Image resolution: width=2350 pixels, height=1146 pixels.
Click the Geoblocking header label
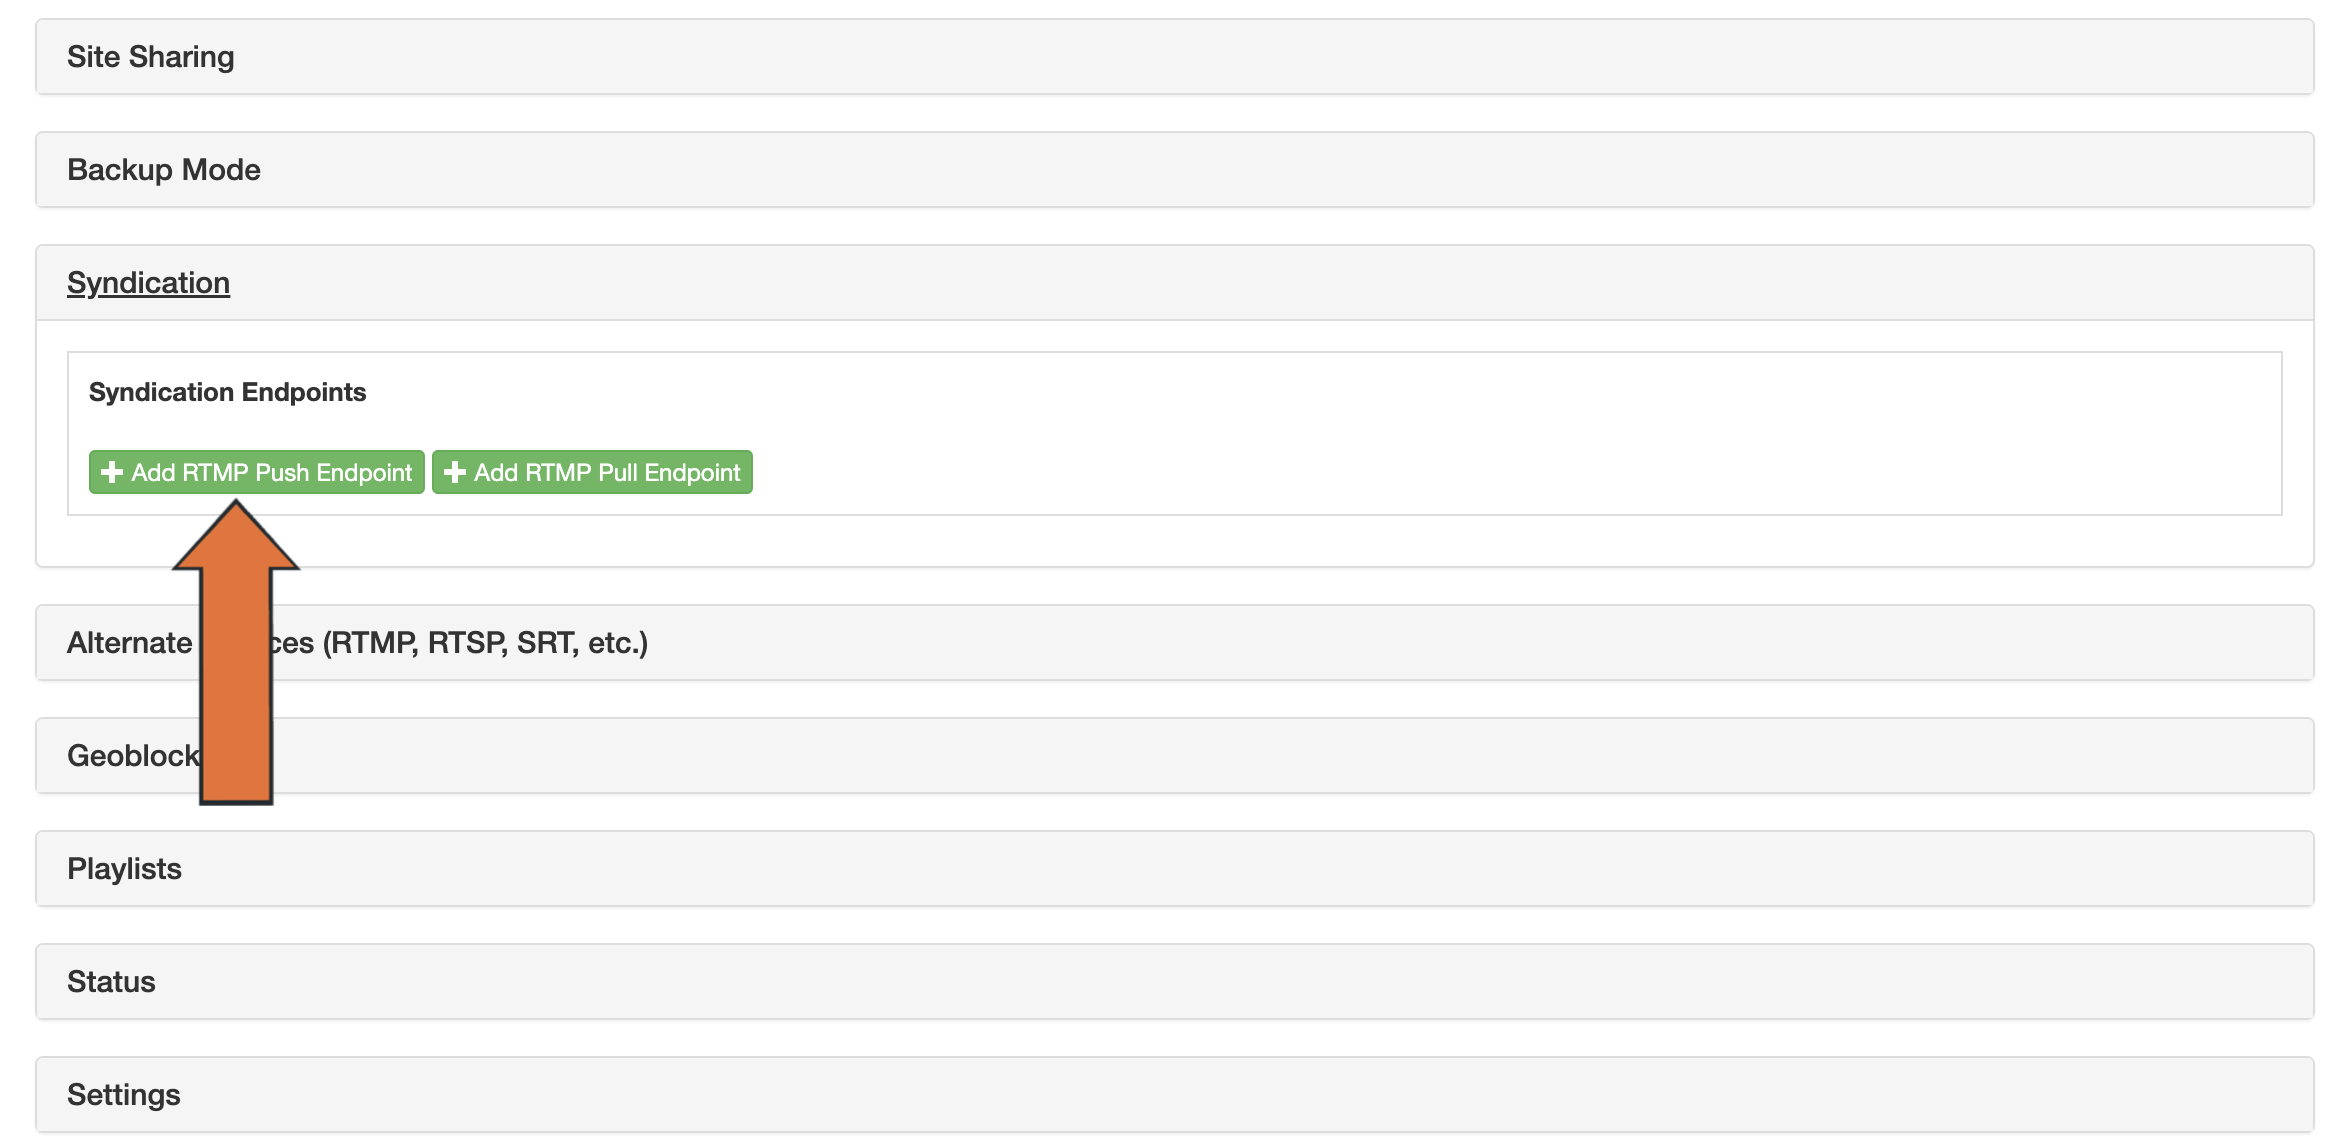tap(135, 755)
